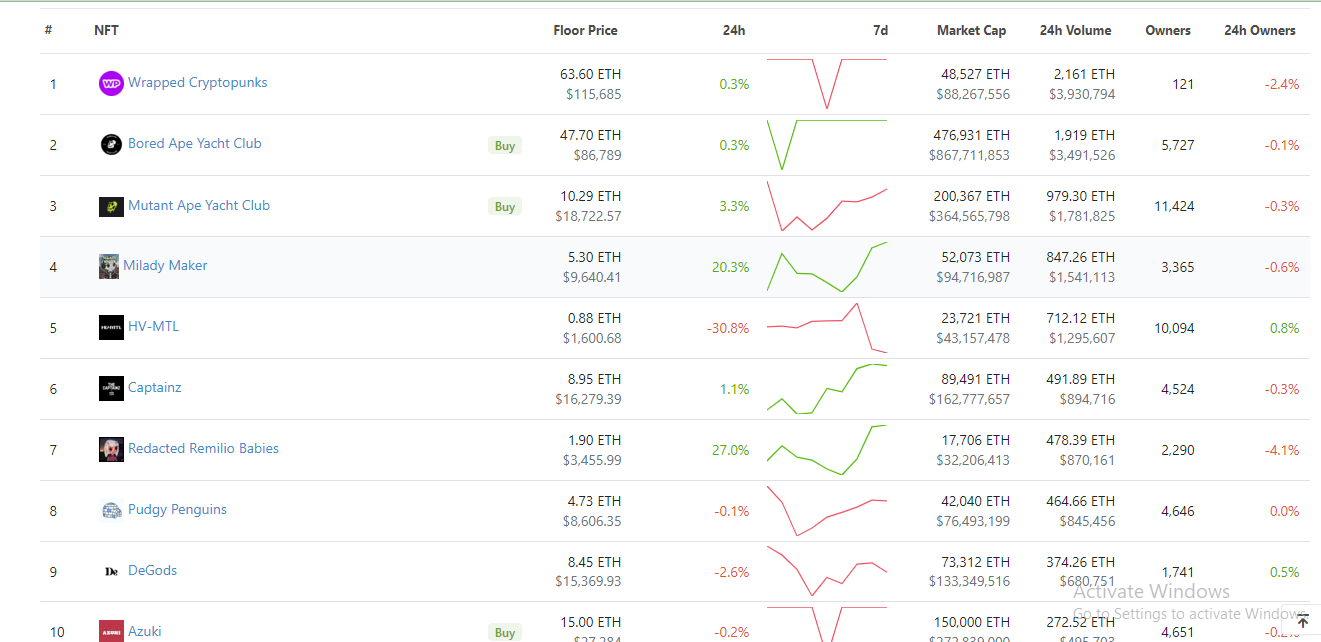Sort table by 24h Volume header
Image resolution: width=1321 pixels, height=642 pixels.
(x=1075, y=30)
